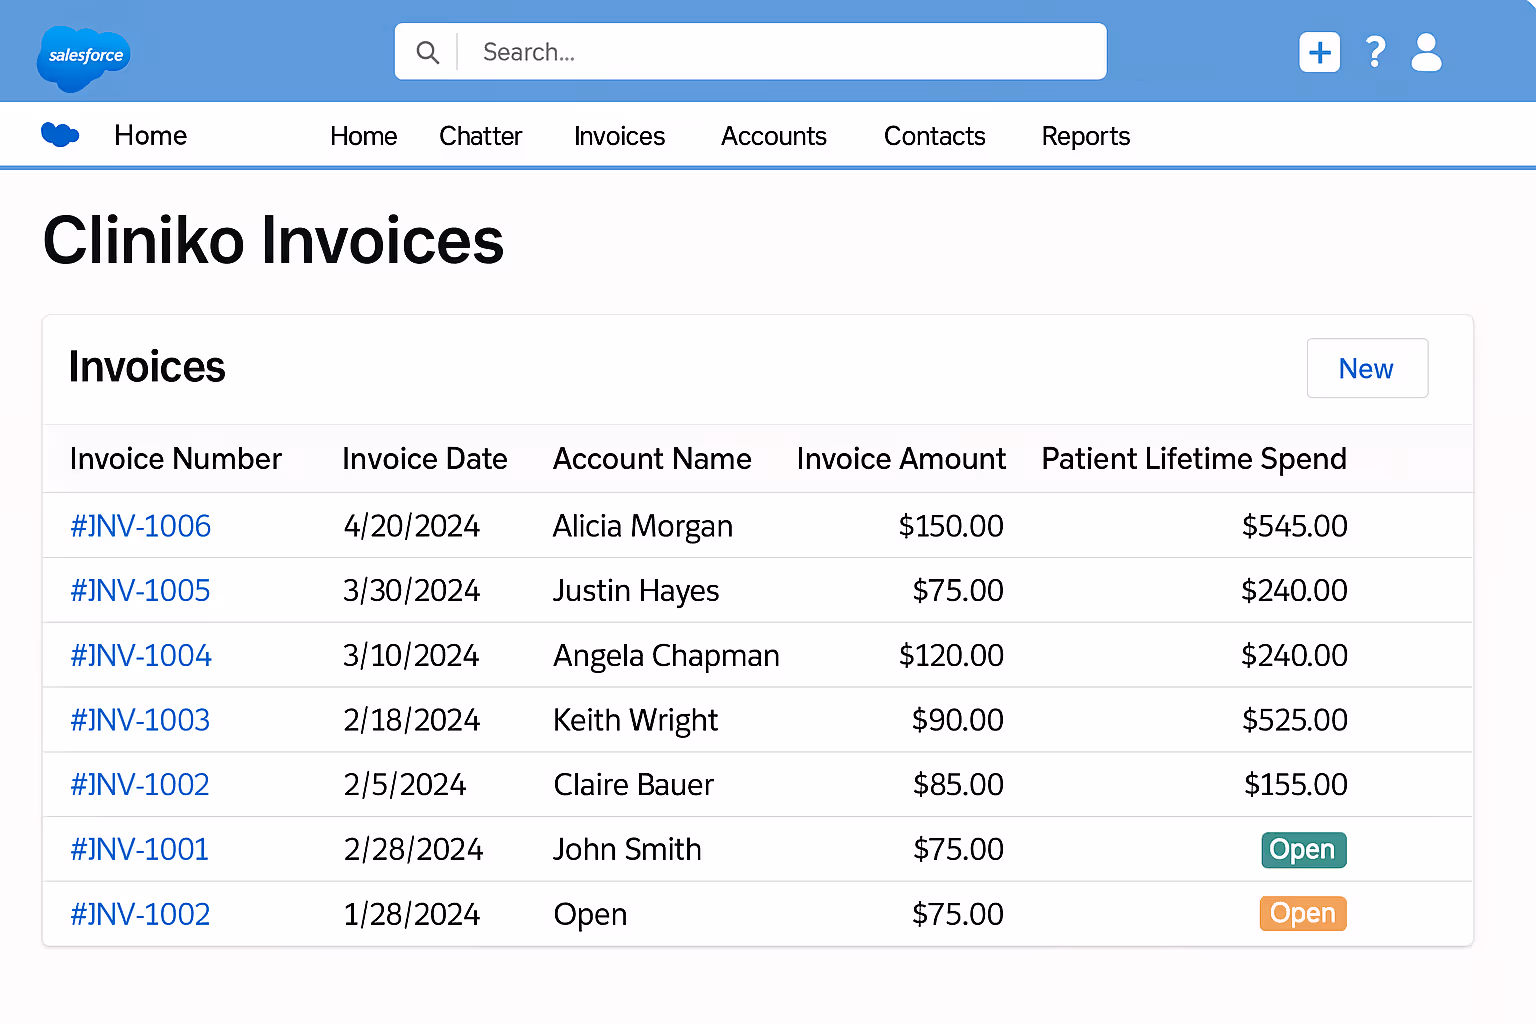Open invoice #INV-1003

pos(140,720)
